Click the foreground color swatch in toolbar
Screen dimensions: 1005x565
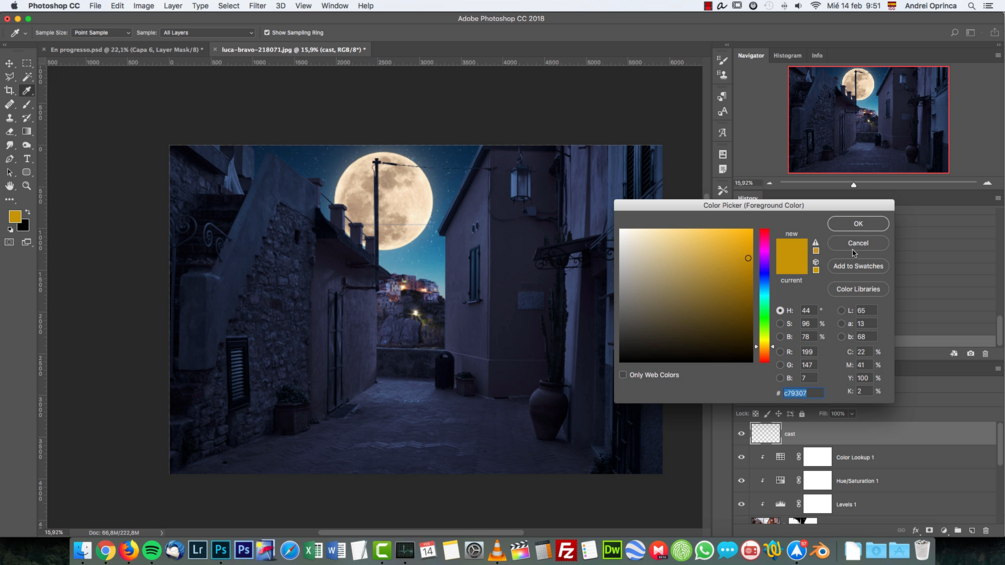(x=15, y=217)
